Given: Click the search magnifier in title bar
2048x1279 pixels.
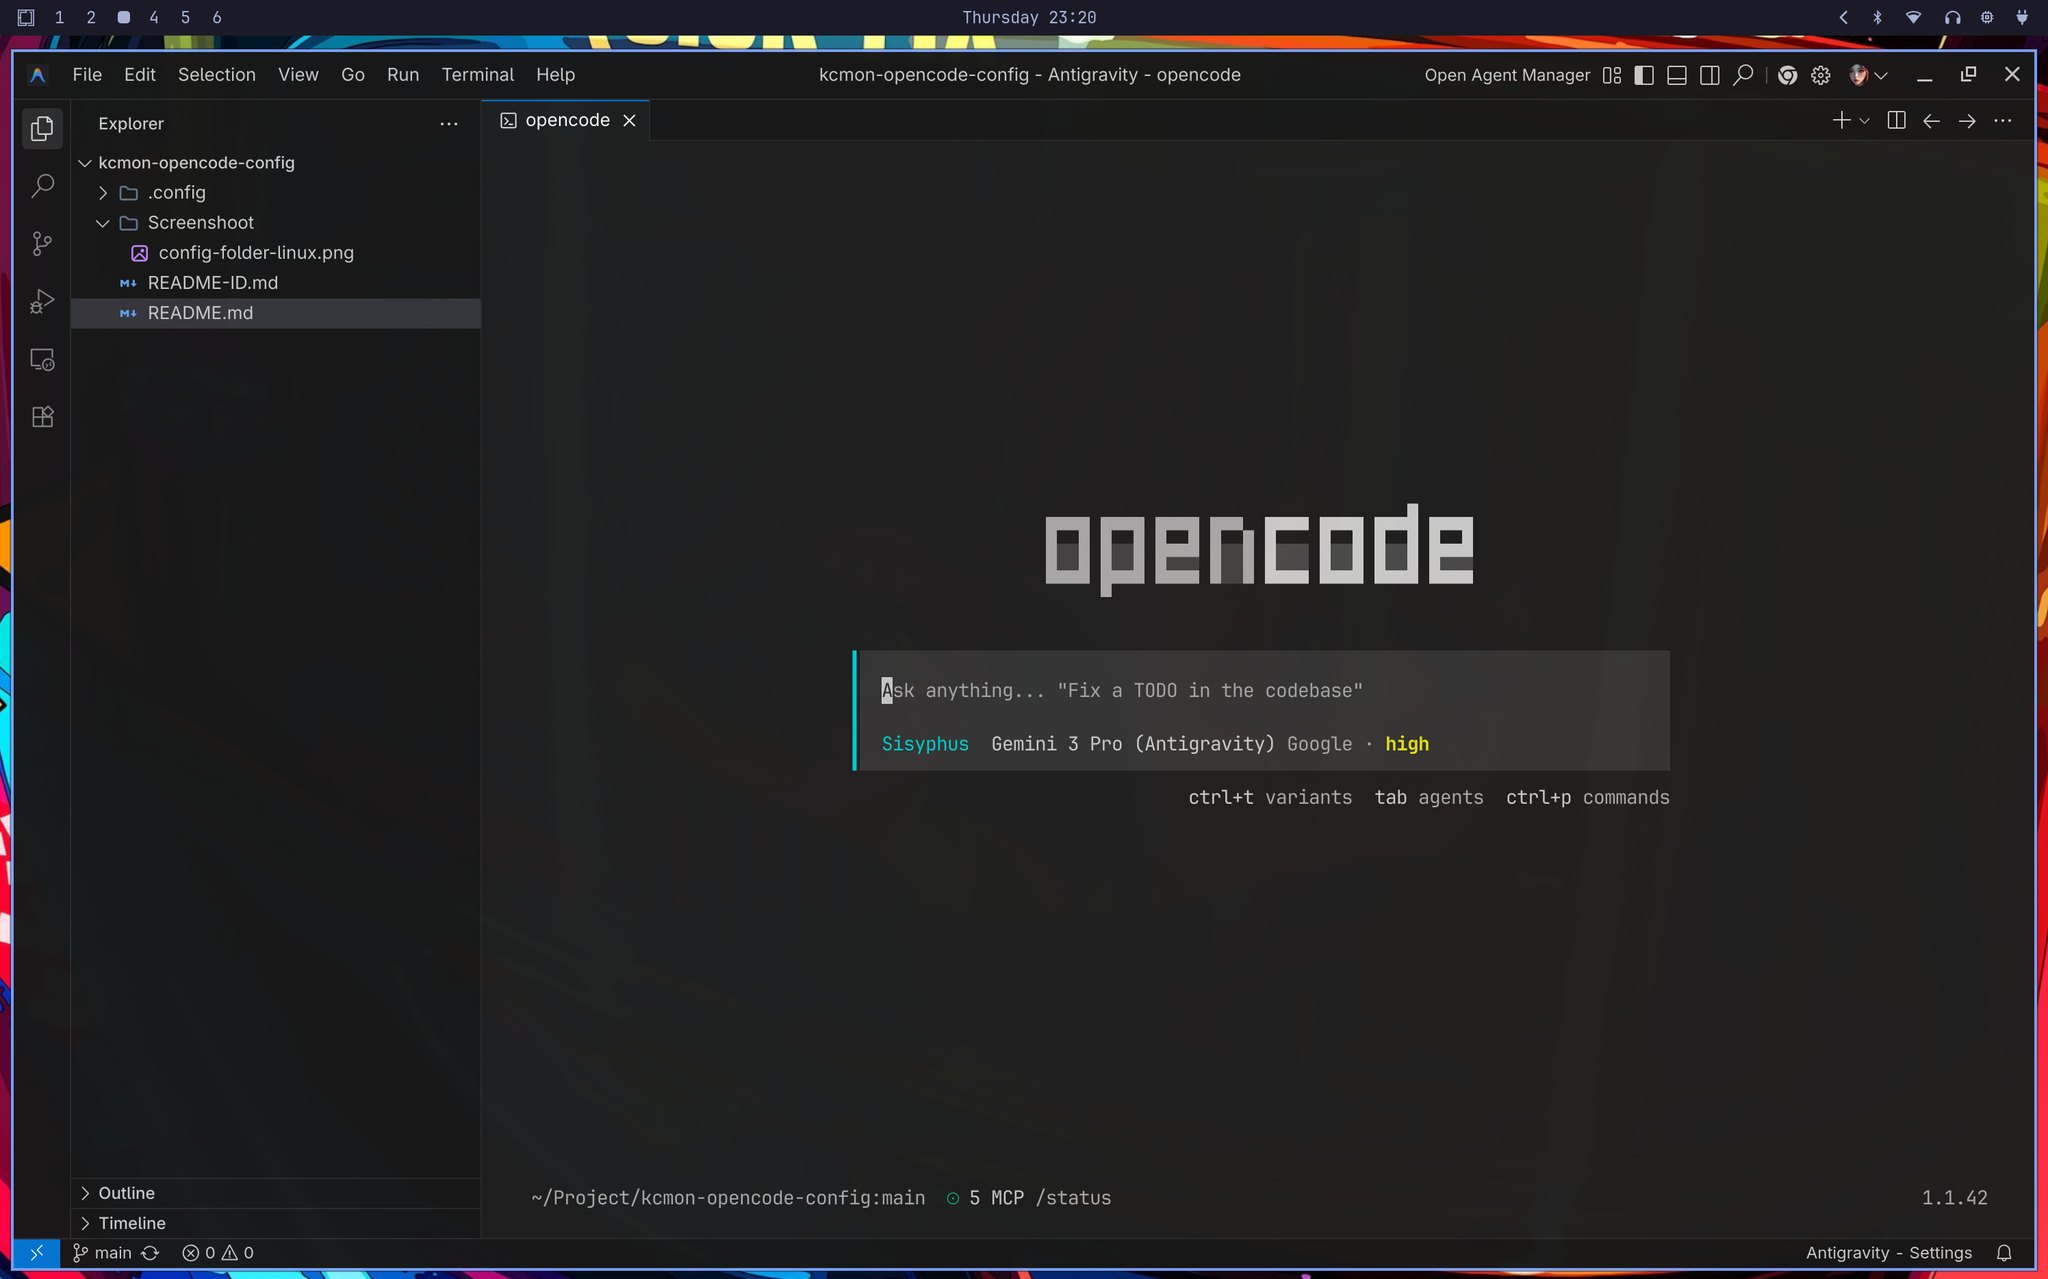Looking at the screenshot, I should pos(1743,75).
